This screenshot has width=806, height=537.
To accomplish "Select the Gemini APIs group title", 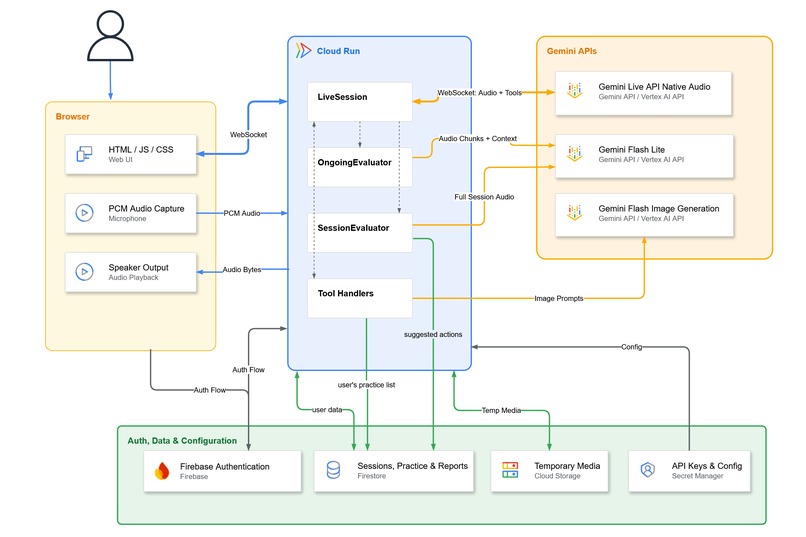I will tap(572, 51).
